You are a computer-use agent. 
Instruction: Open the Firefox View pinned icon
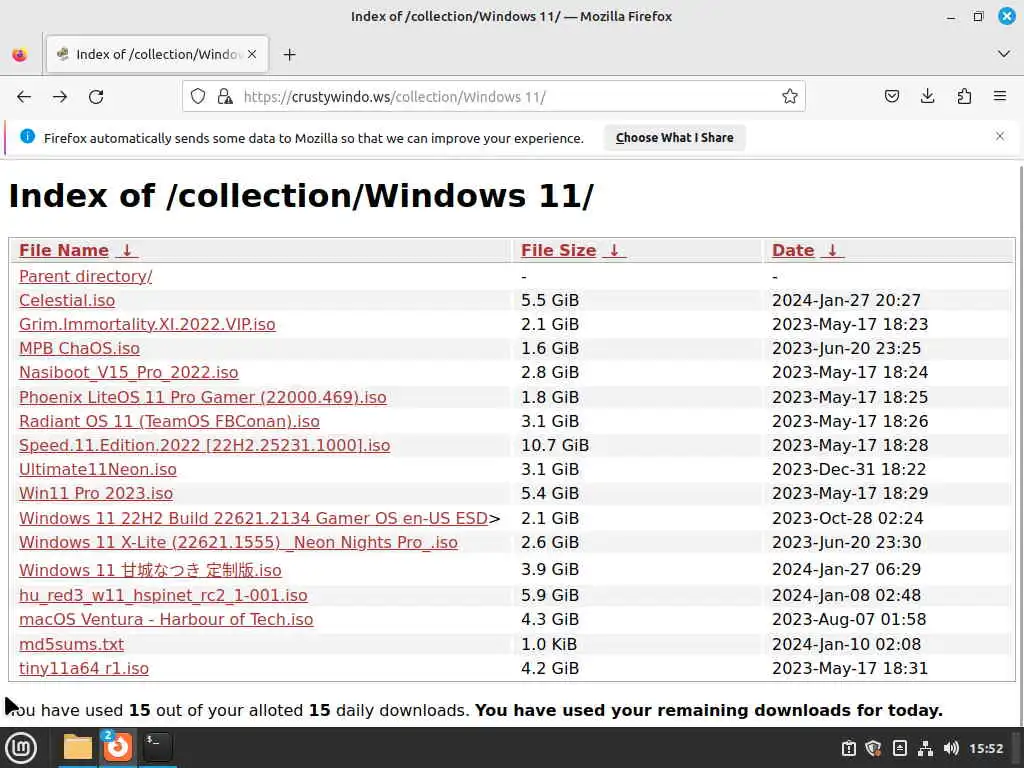[20, 55]
